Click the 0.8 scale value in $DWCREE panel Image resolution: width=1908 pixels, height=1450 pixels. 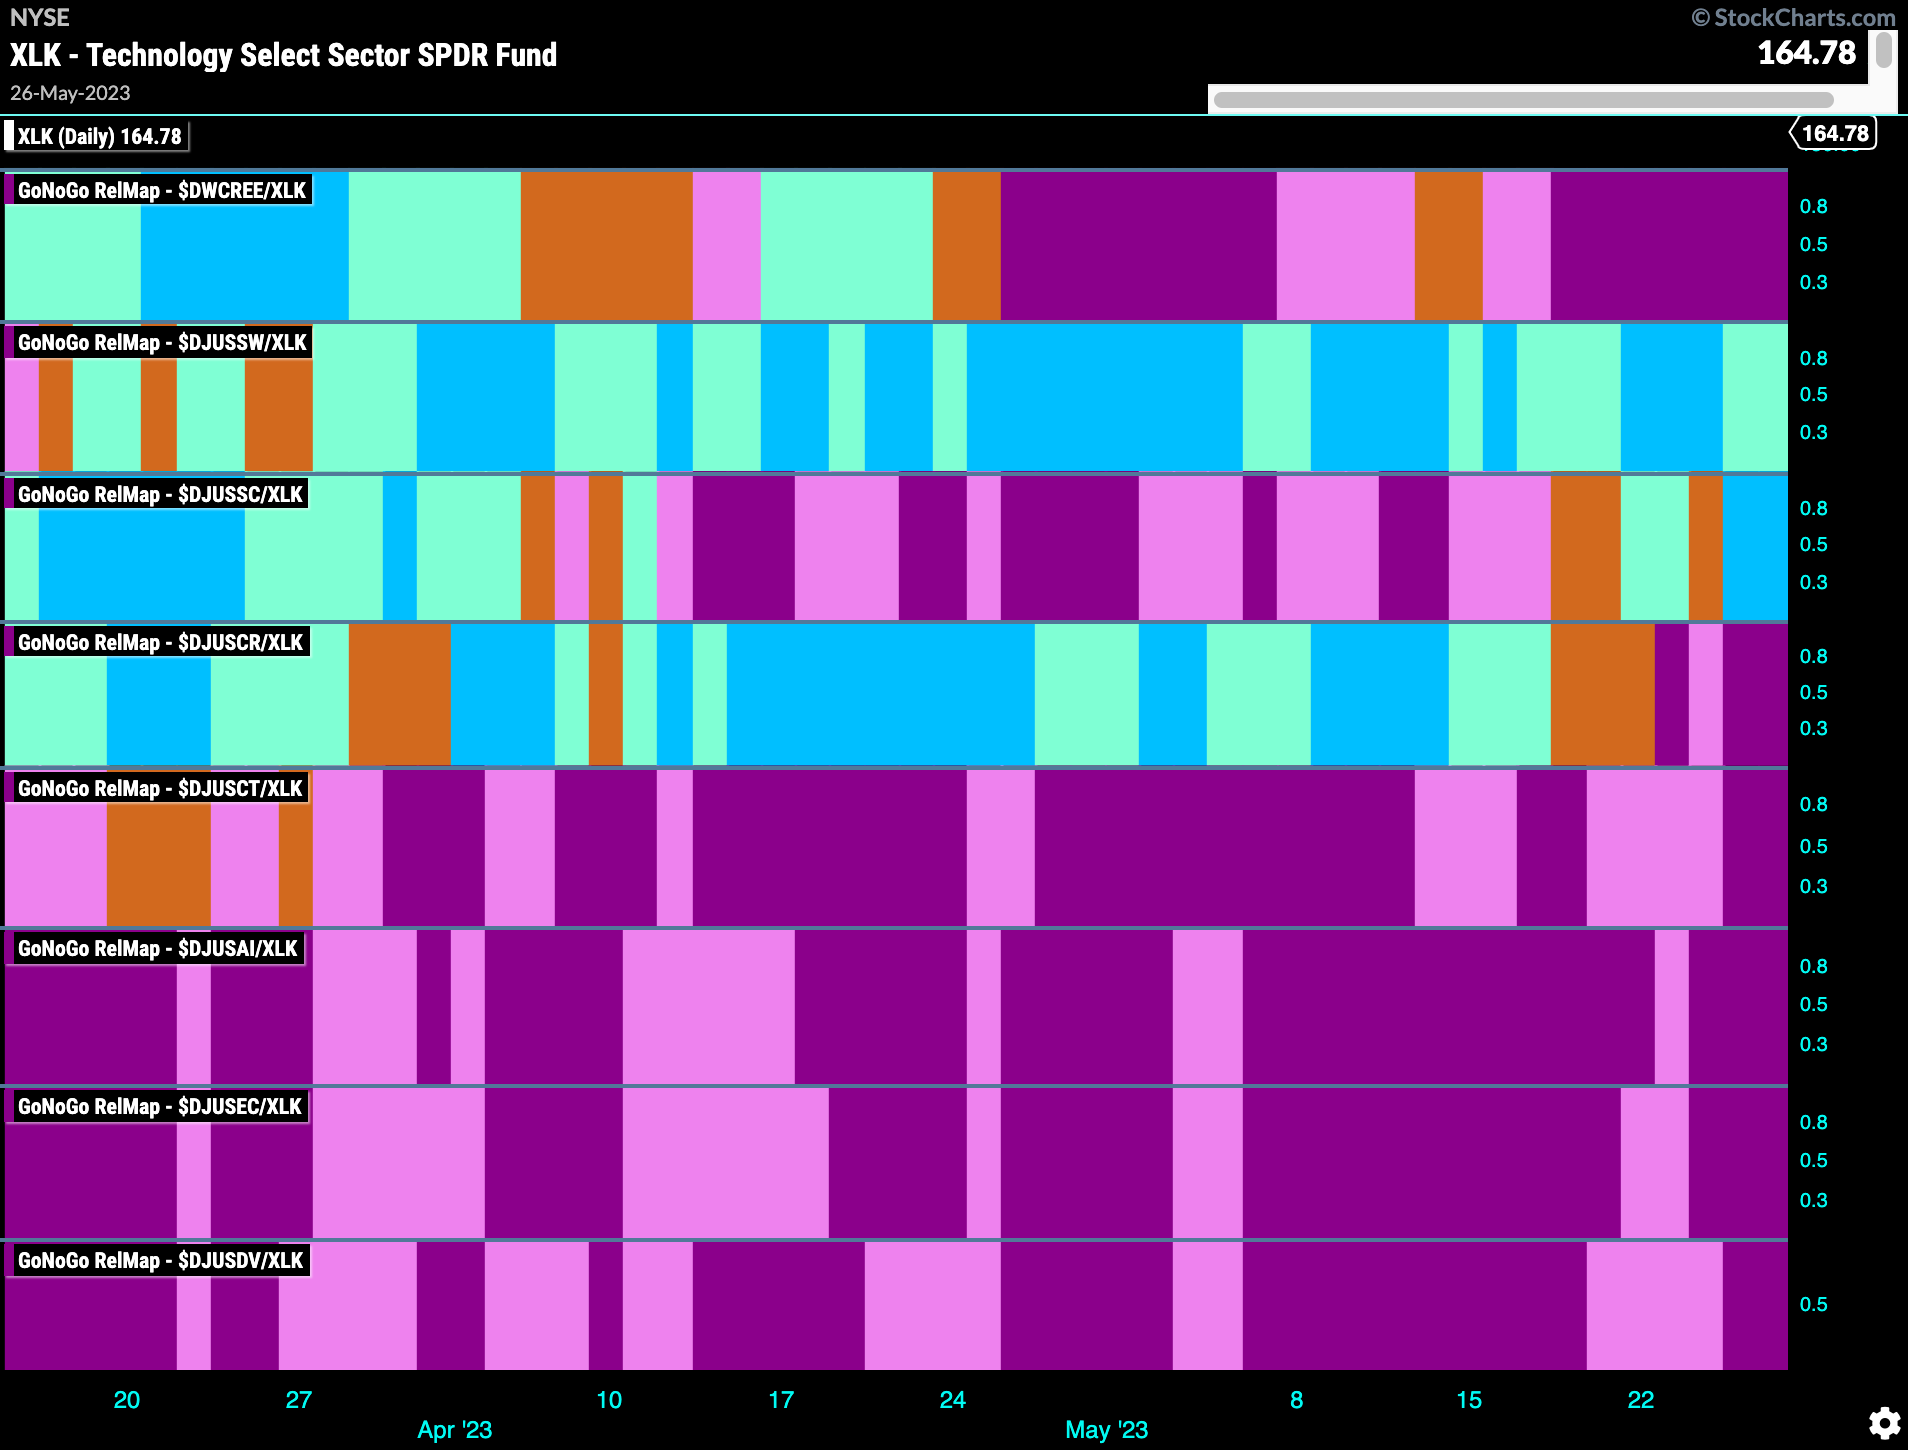[x=1813, y=206]
